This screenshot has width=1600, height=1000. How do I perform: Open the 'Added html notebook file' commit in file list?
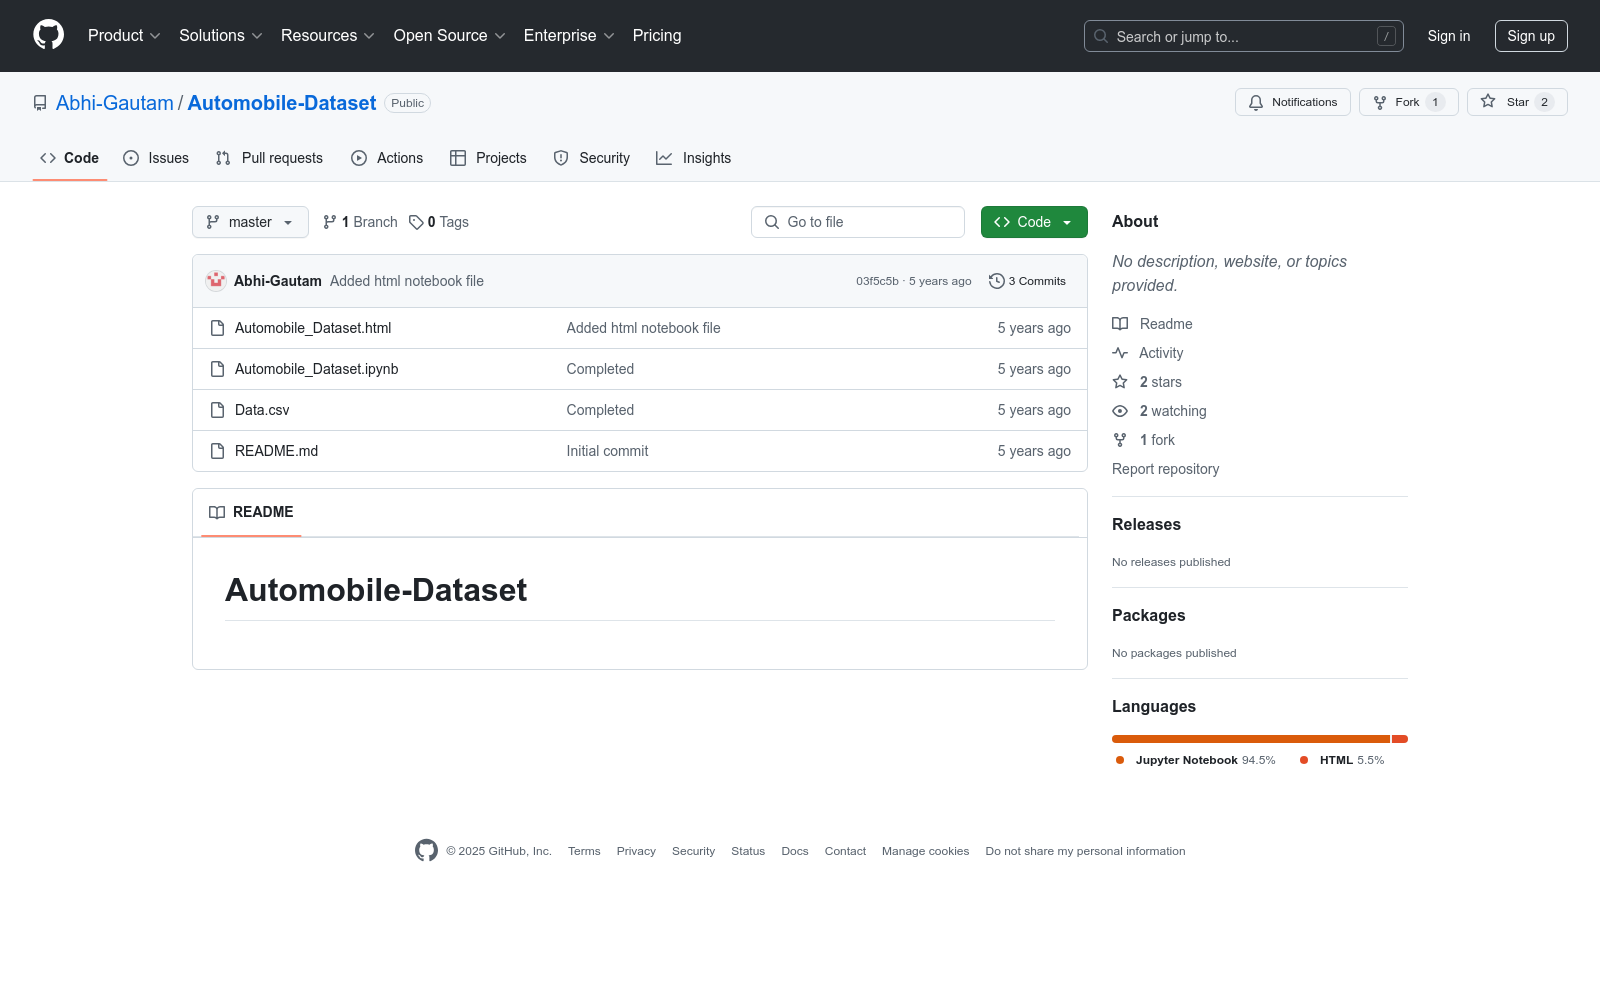pos(644,328)
